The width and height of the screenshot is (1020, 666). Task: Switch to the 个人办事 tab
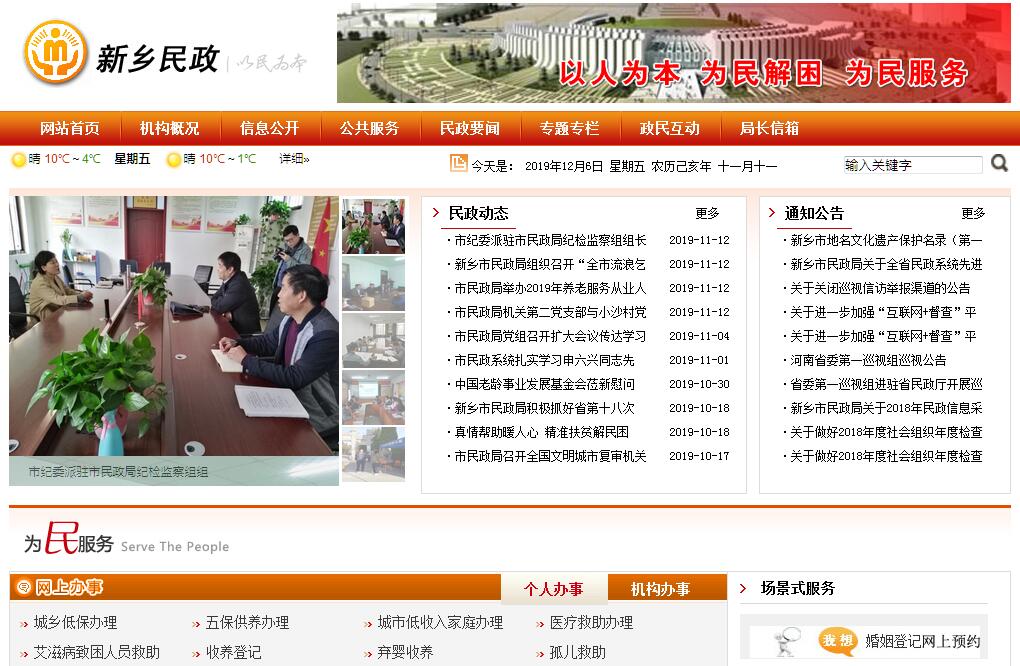[x=553, y=589]
